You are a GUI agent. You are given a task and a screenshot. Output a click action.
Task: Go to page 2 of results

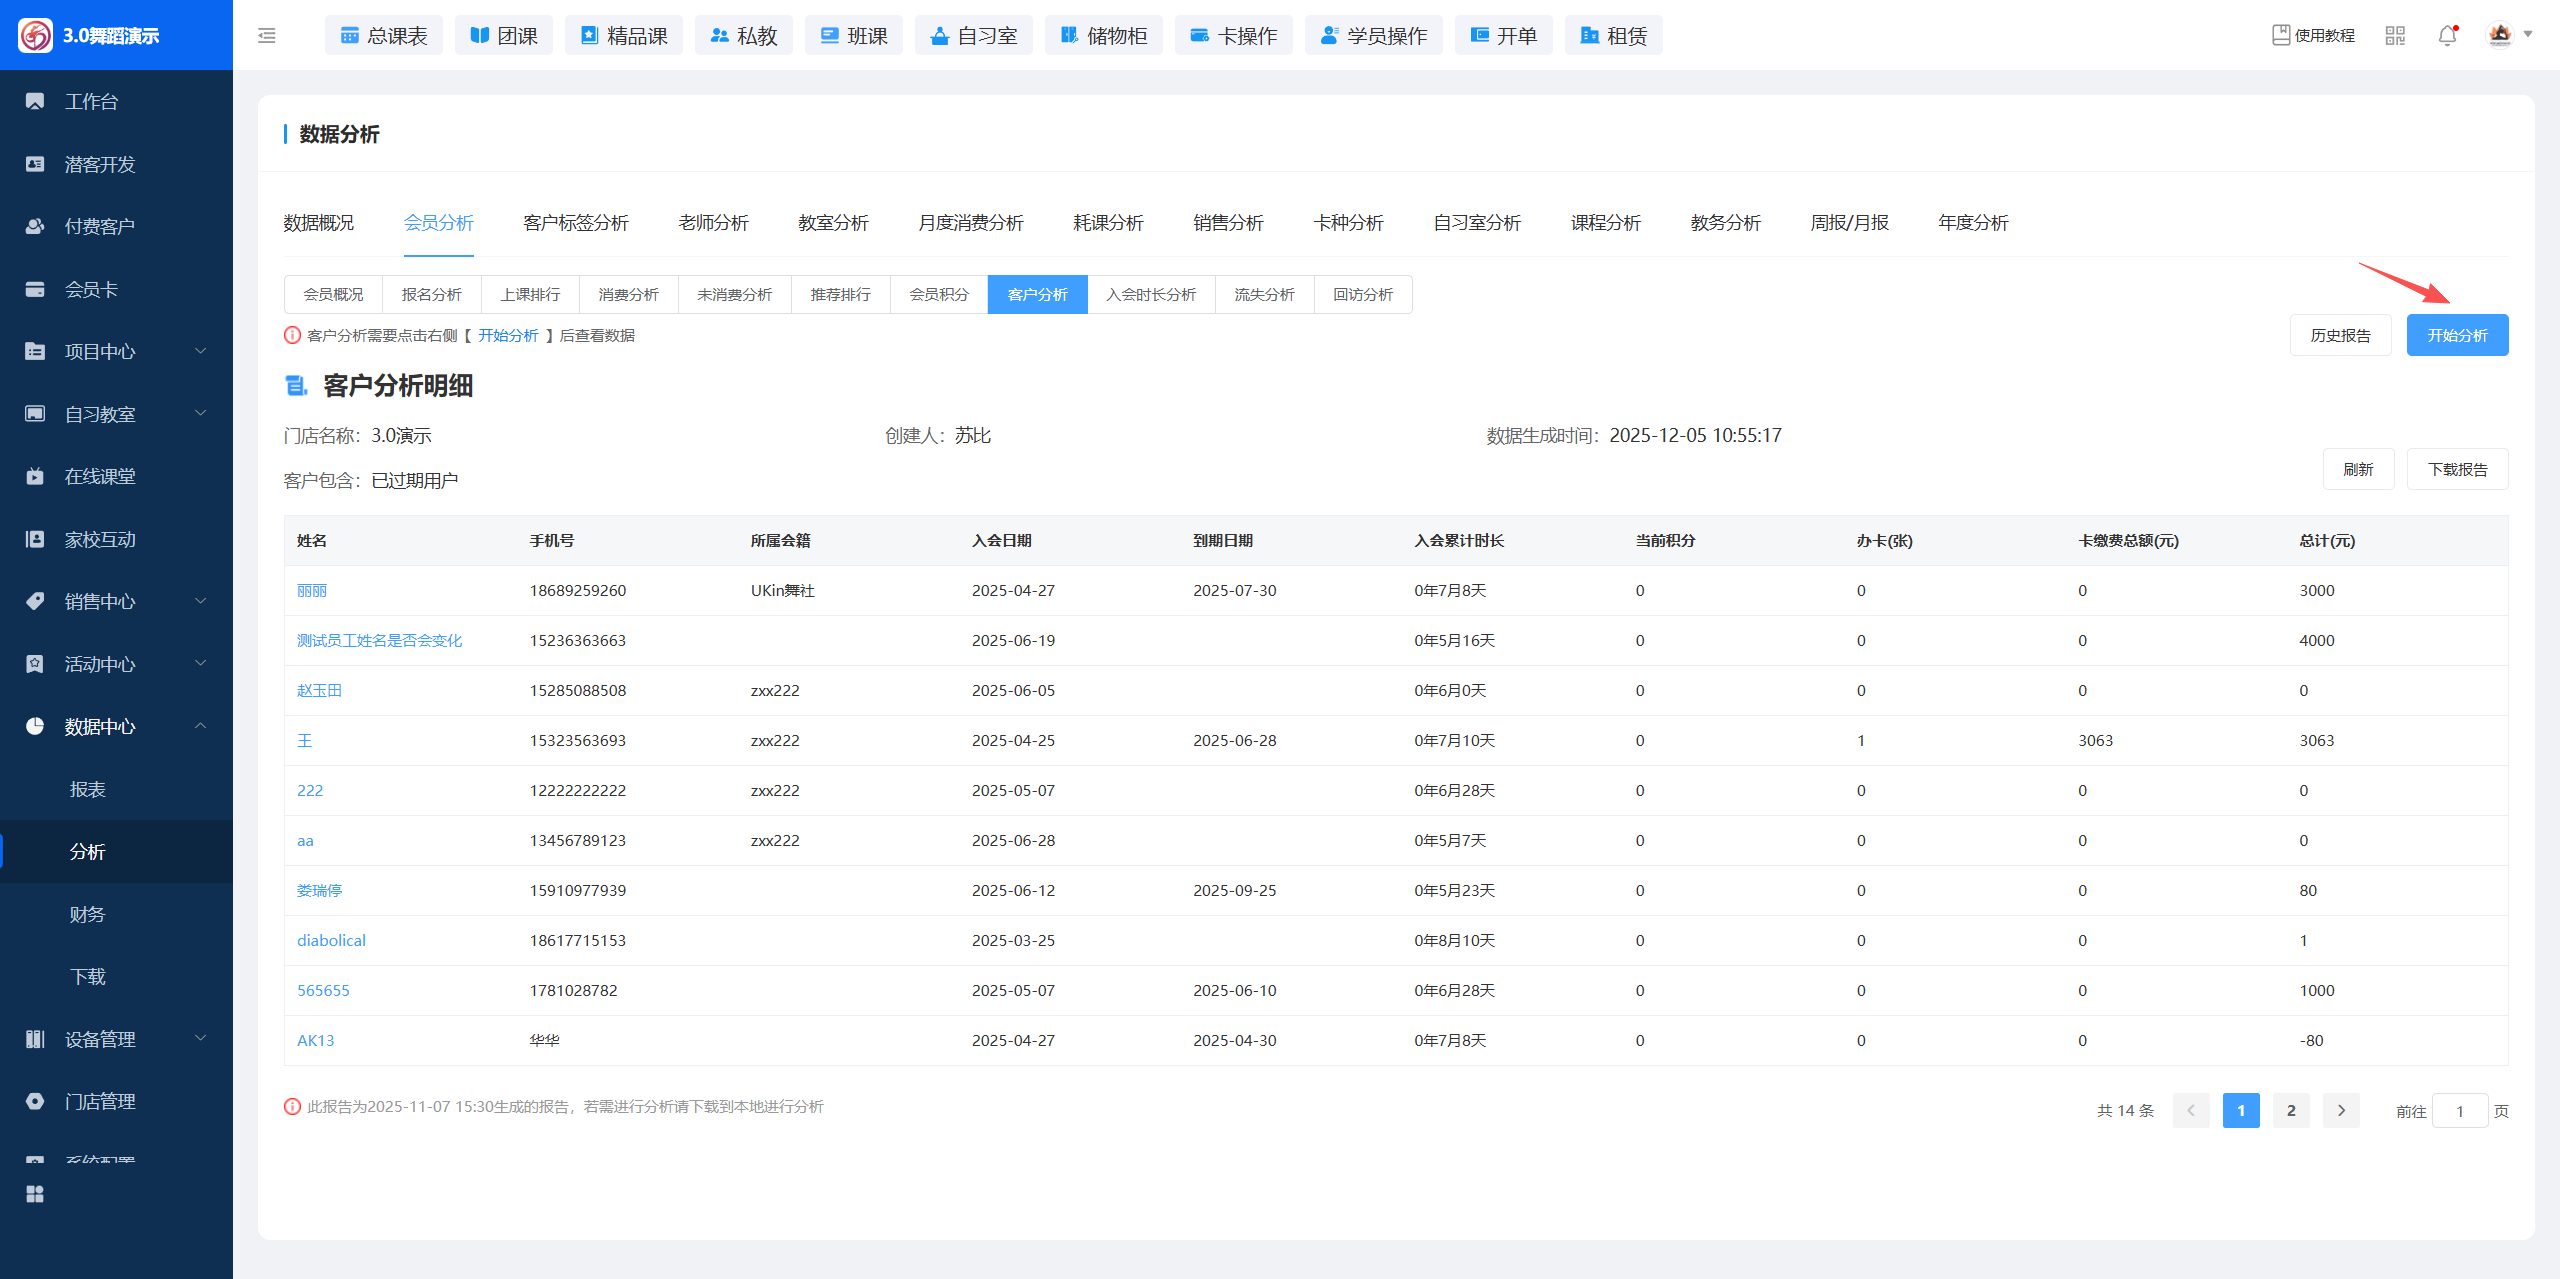2291,1110
